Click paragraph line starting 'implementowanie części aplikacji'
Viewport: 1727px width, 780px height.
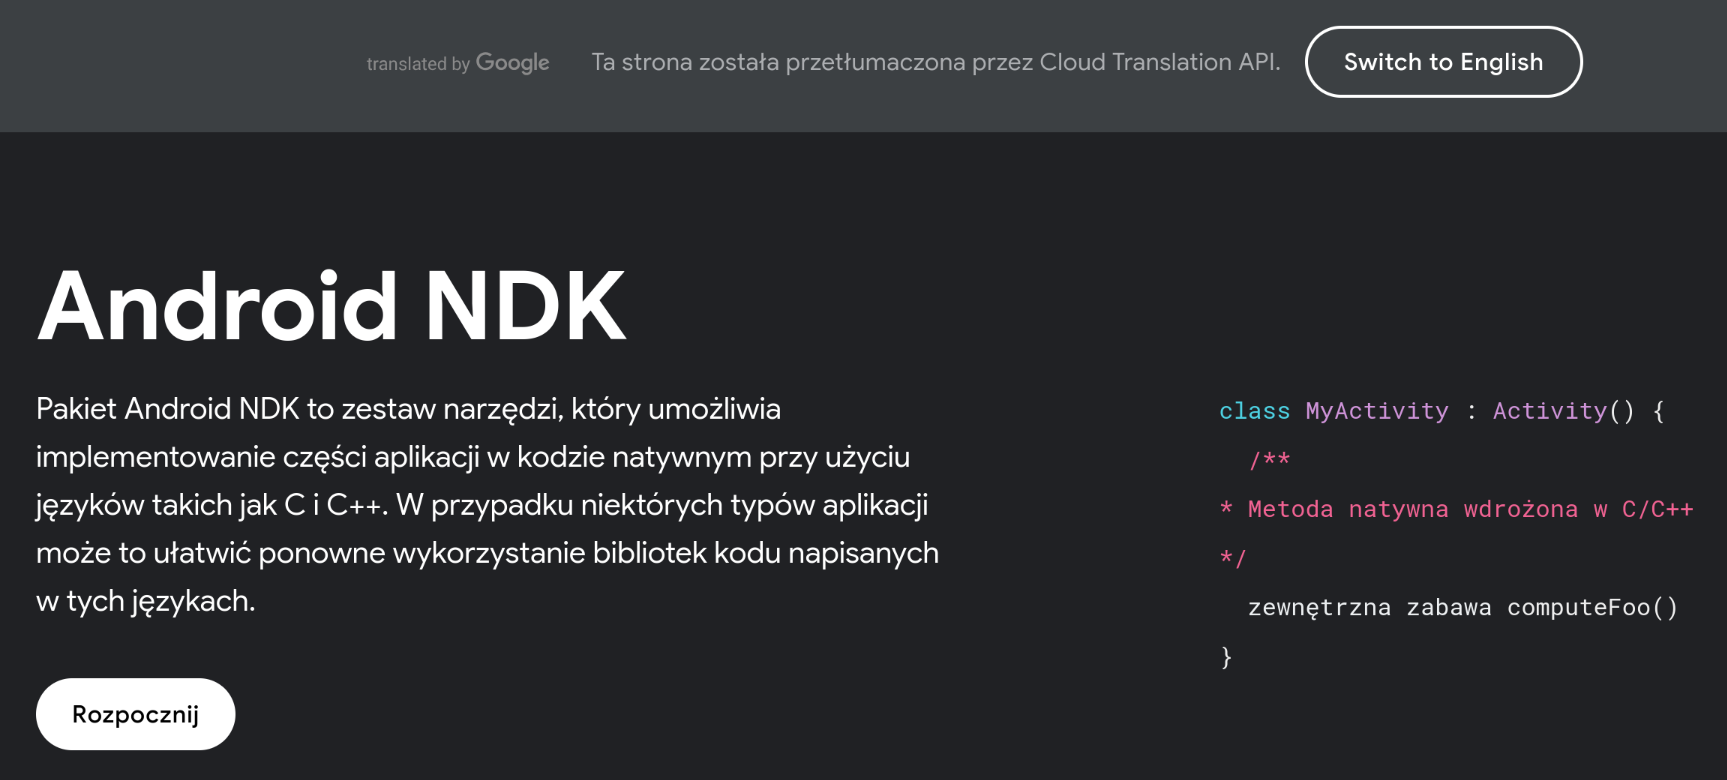click(473, 457)
